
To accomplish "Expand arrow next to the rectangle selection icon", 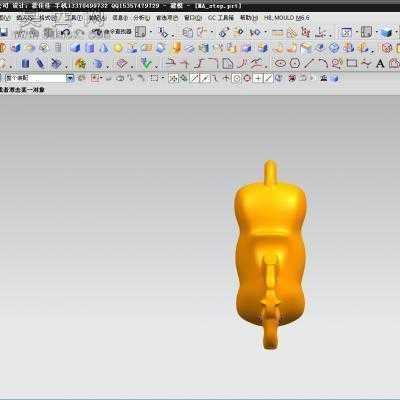I will click(x=163, y=78).
